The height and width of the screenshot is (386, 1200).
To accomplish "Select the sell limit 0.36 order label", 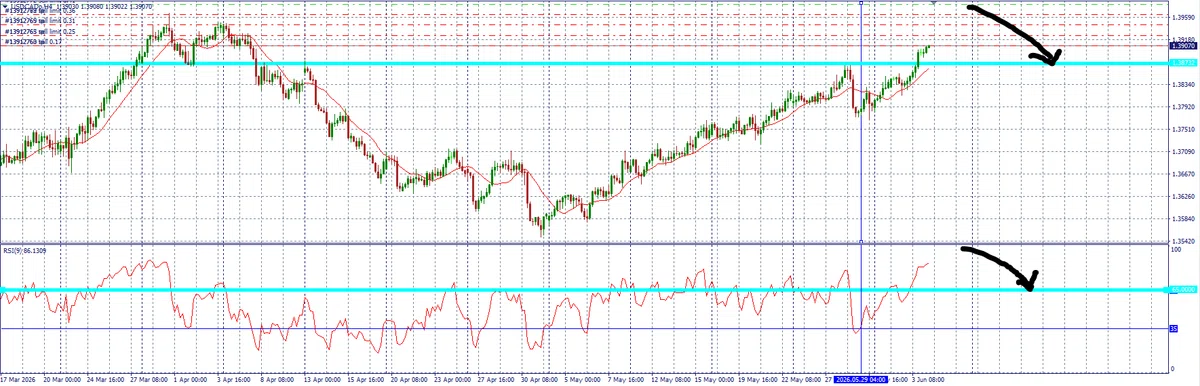I will pos(40,11).
